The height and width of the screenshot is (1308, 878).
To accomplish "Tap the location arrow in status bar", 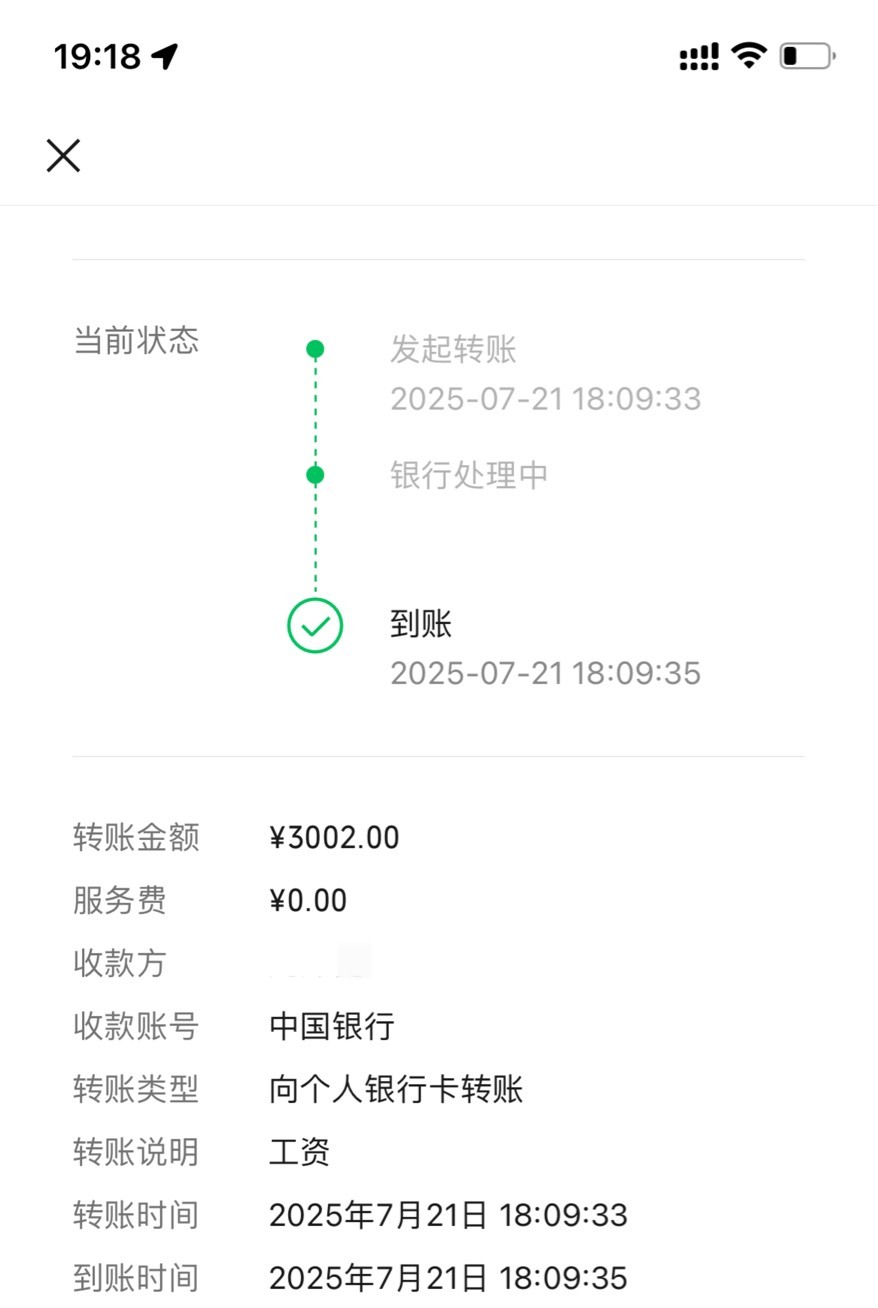I will [x=165, y=56].
